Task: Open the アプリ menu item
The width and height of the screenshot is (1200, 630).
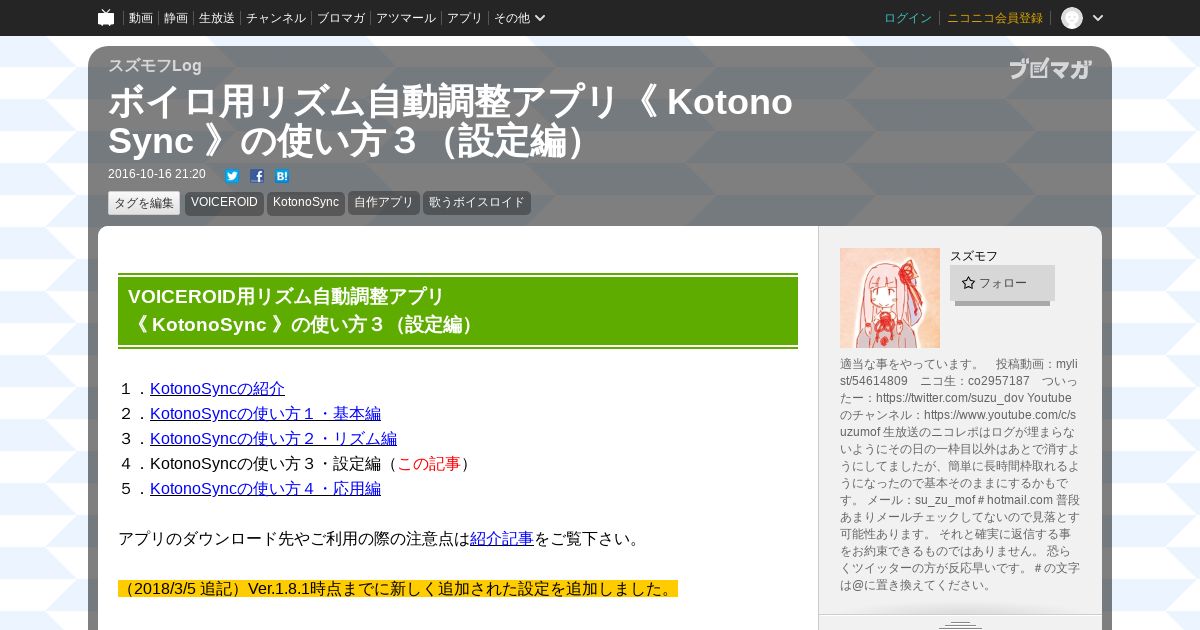Action: 465,18
